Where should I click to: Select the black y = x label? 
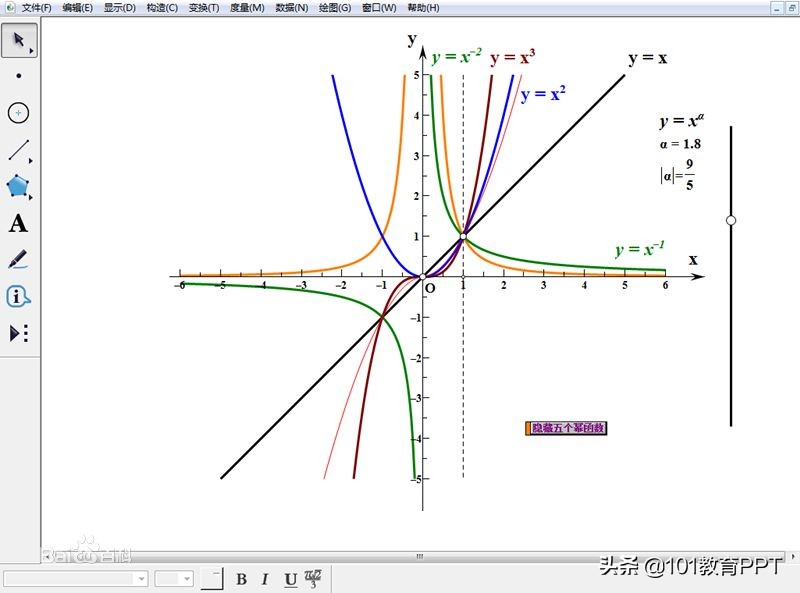pos(647,59)
